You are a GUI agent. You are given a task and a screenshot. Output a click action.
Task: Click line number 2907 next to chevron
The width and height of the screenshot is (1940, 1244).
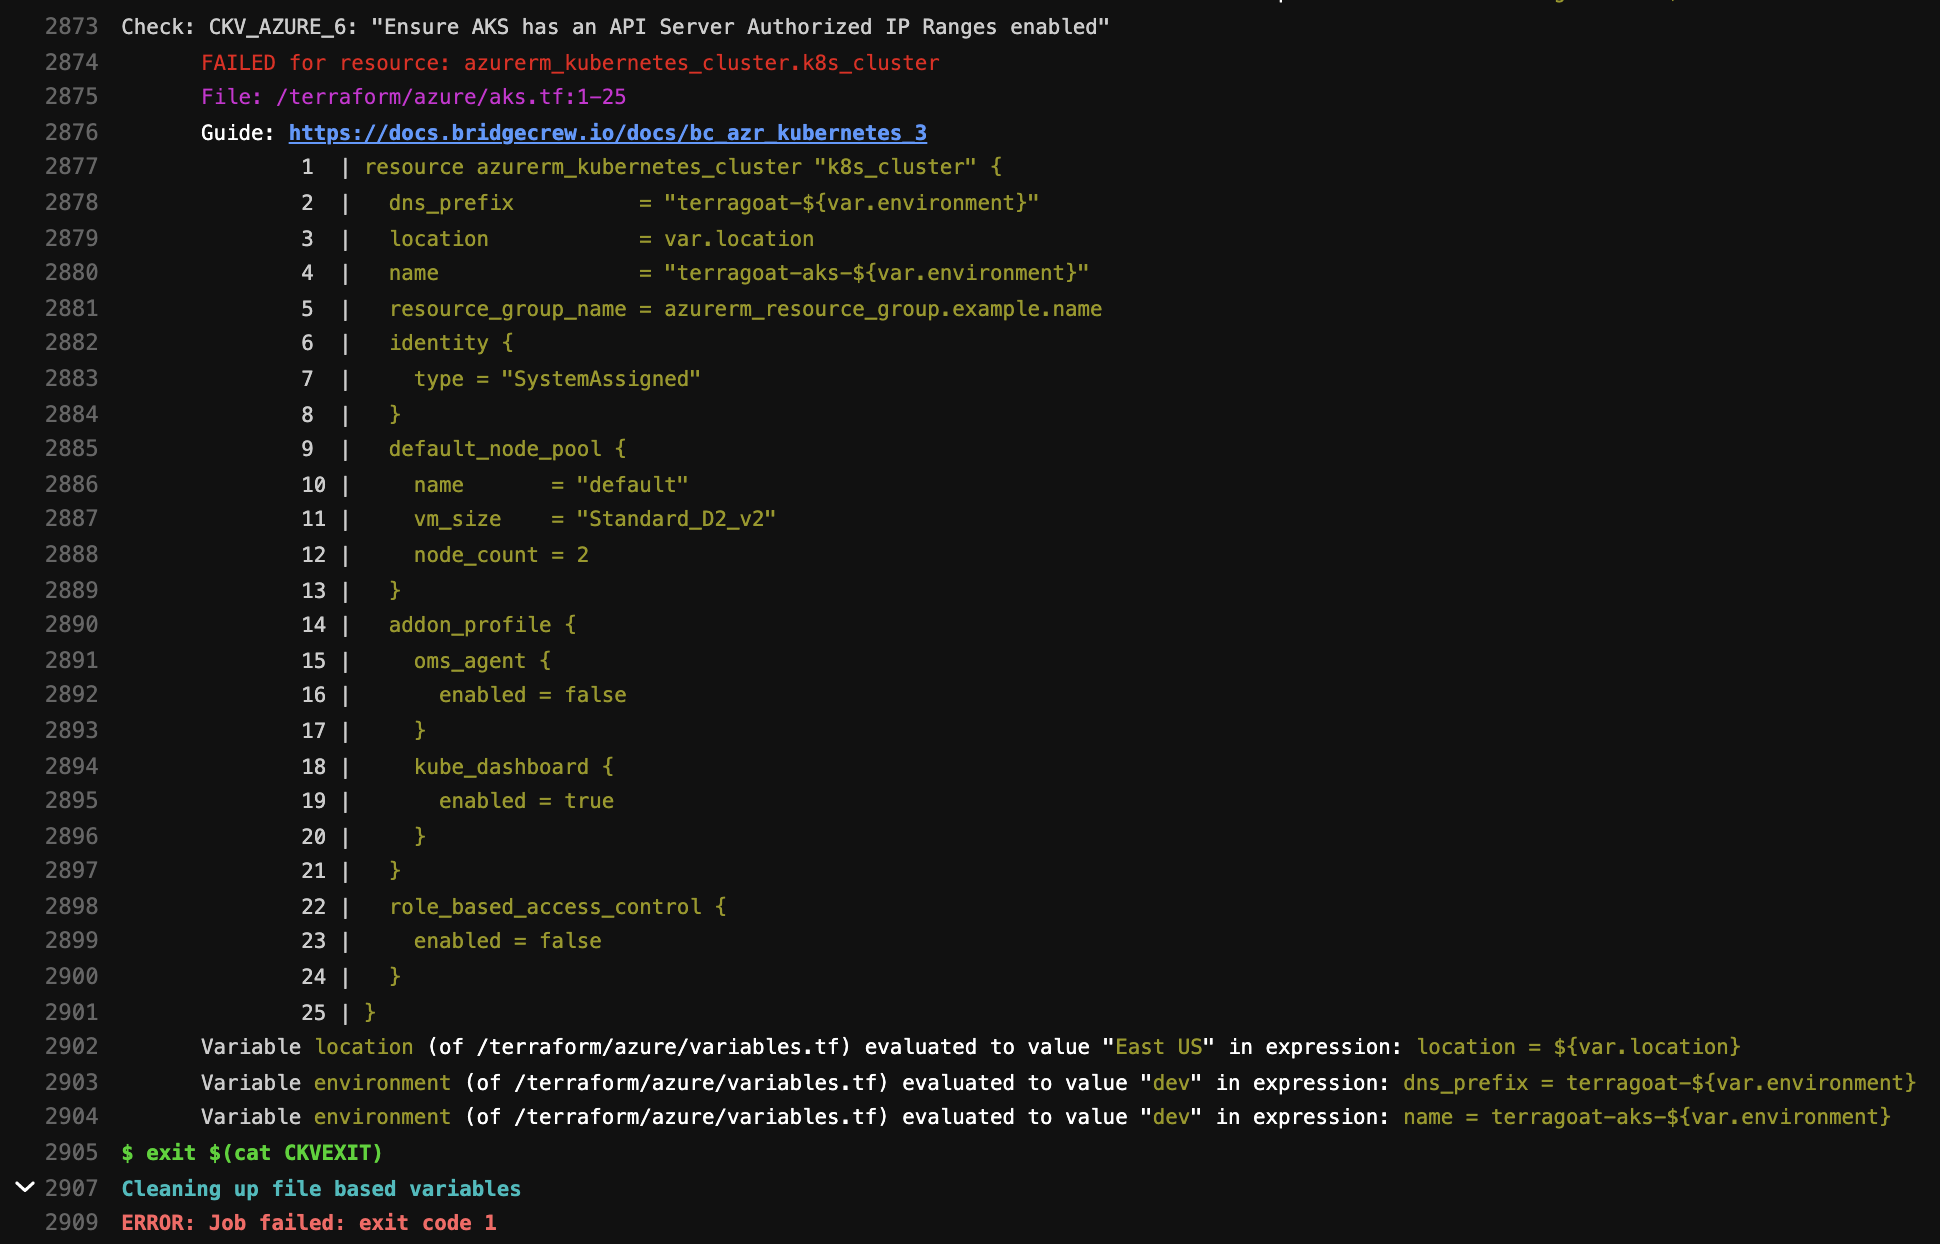71,1188
